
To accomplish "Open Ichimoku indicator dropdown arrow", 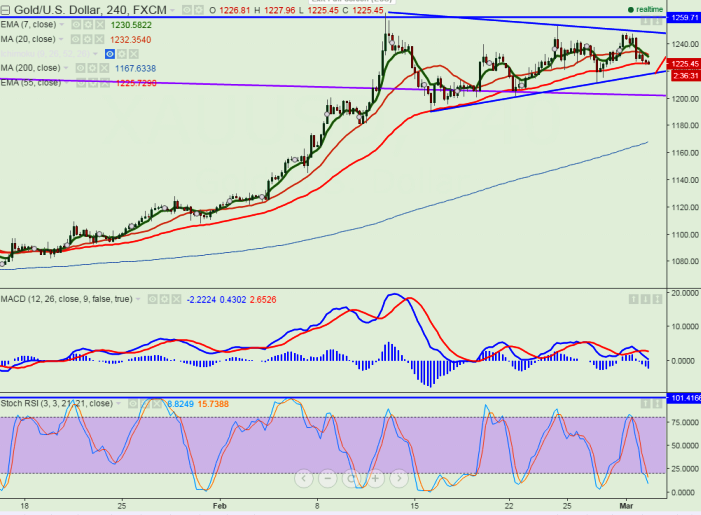I will point(95,54).
